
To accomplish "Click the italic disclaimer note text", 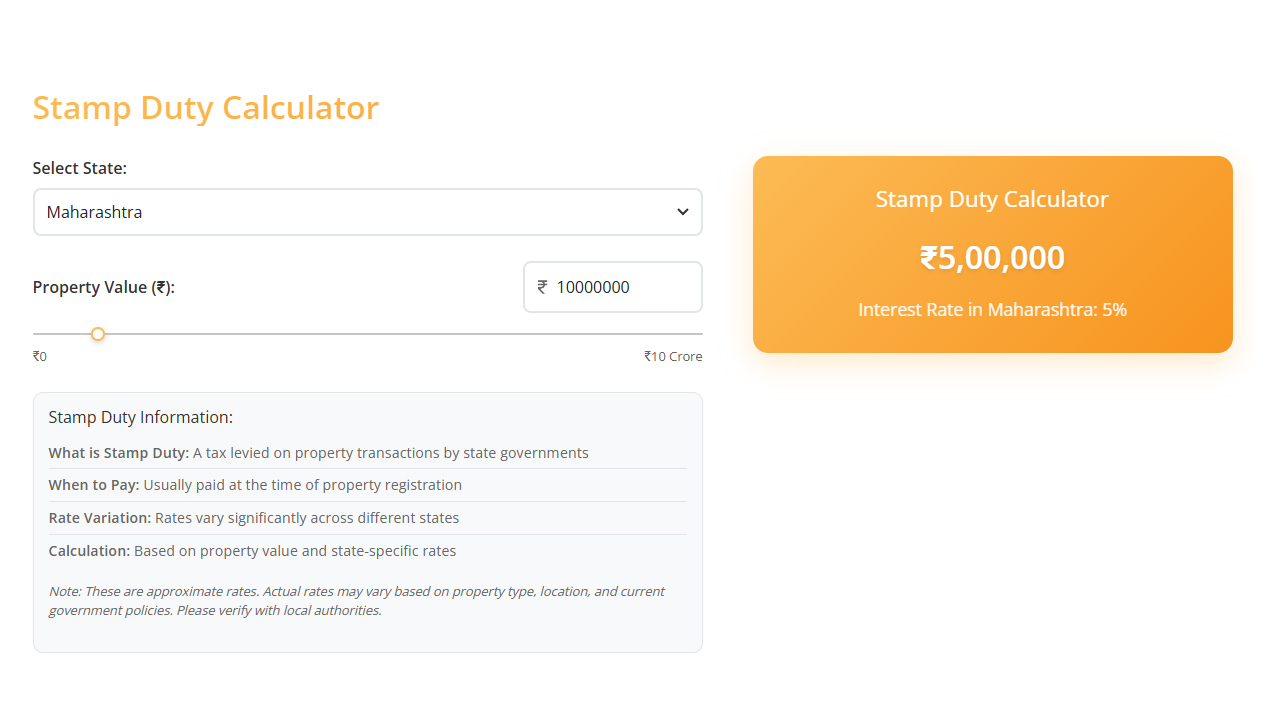I will (x=356, y=600).
